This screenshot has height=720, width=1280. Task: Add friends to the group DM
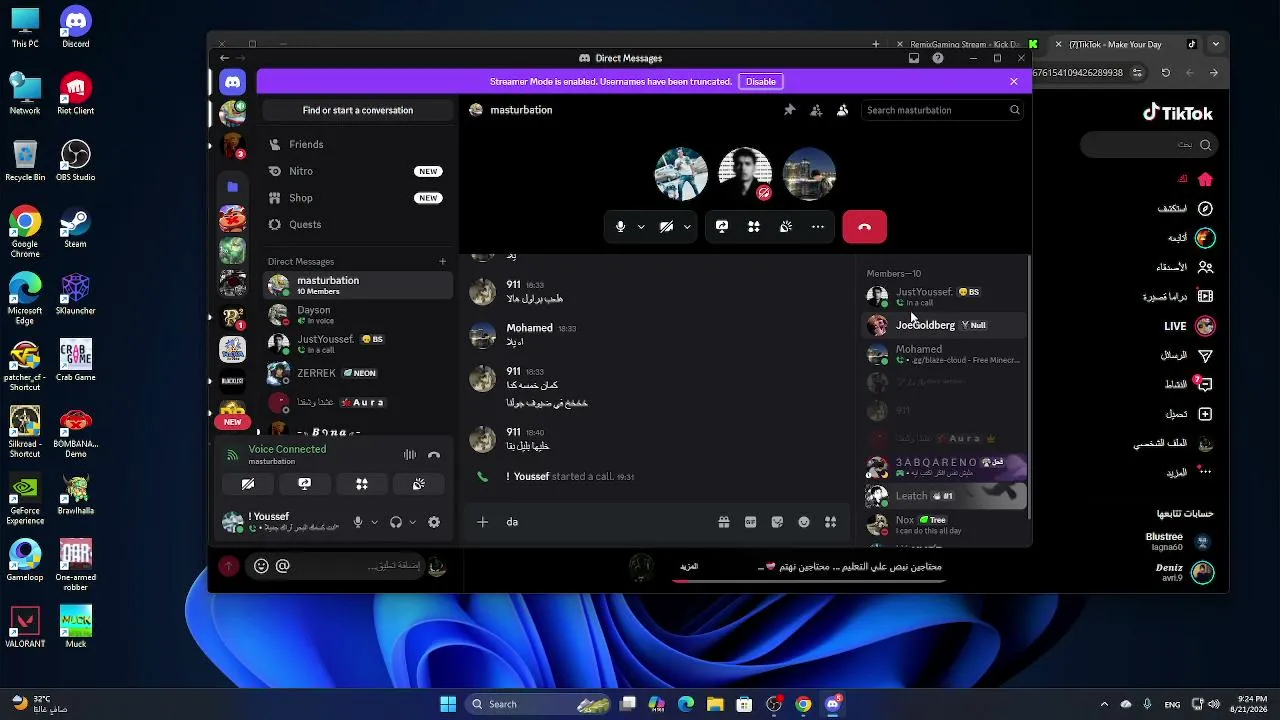click(816, 110)
